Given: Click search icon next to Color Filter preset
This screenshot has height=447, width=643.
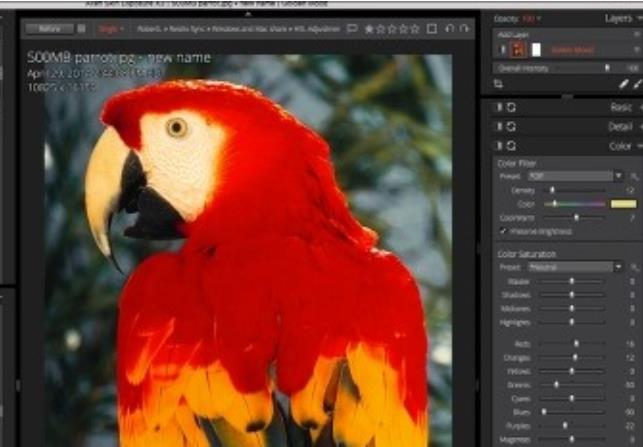Looking at the screenshot, I should click(634, 176).
